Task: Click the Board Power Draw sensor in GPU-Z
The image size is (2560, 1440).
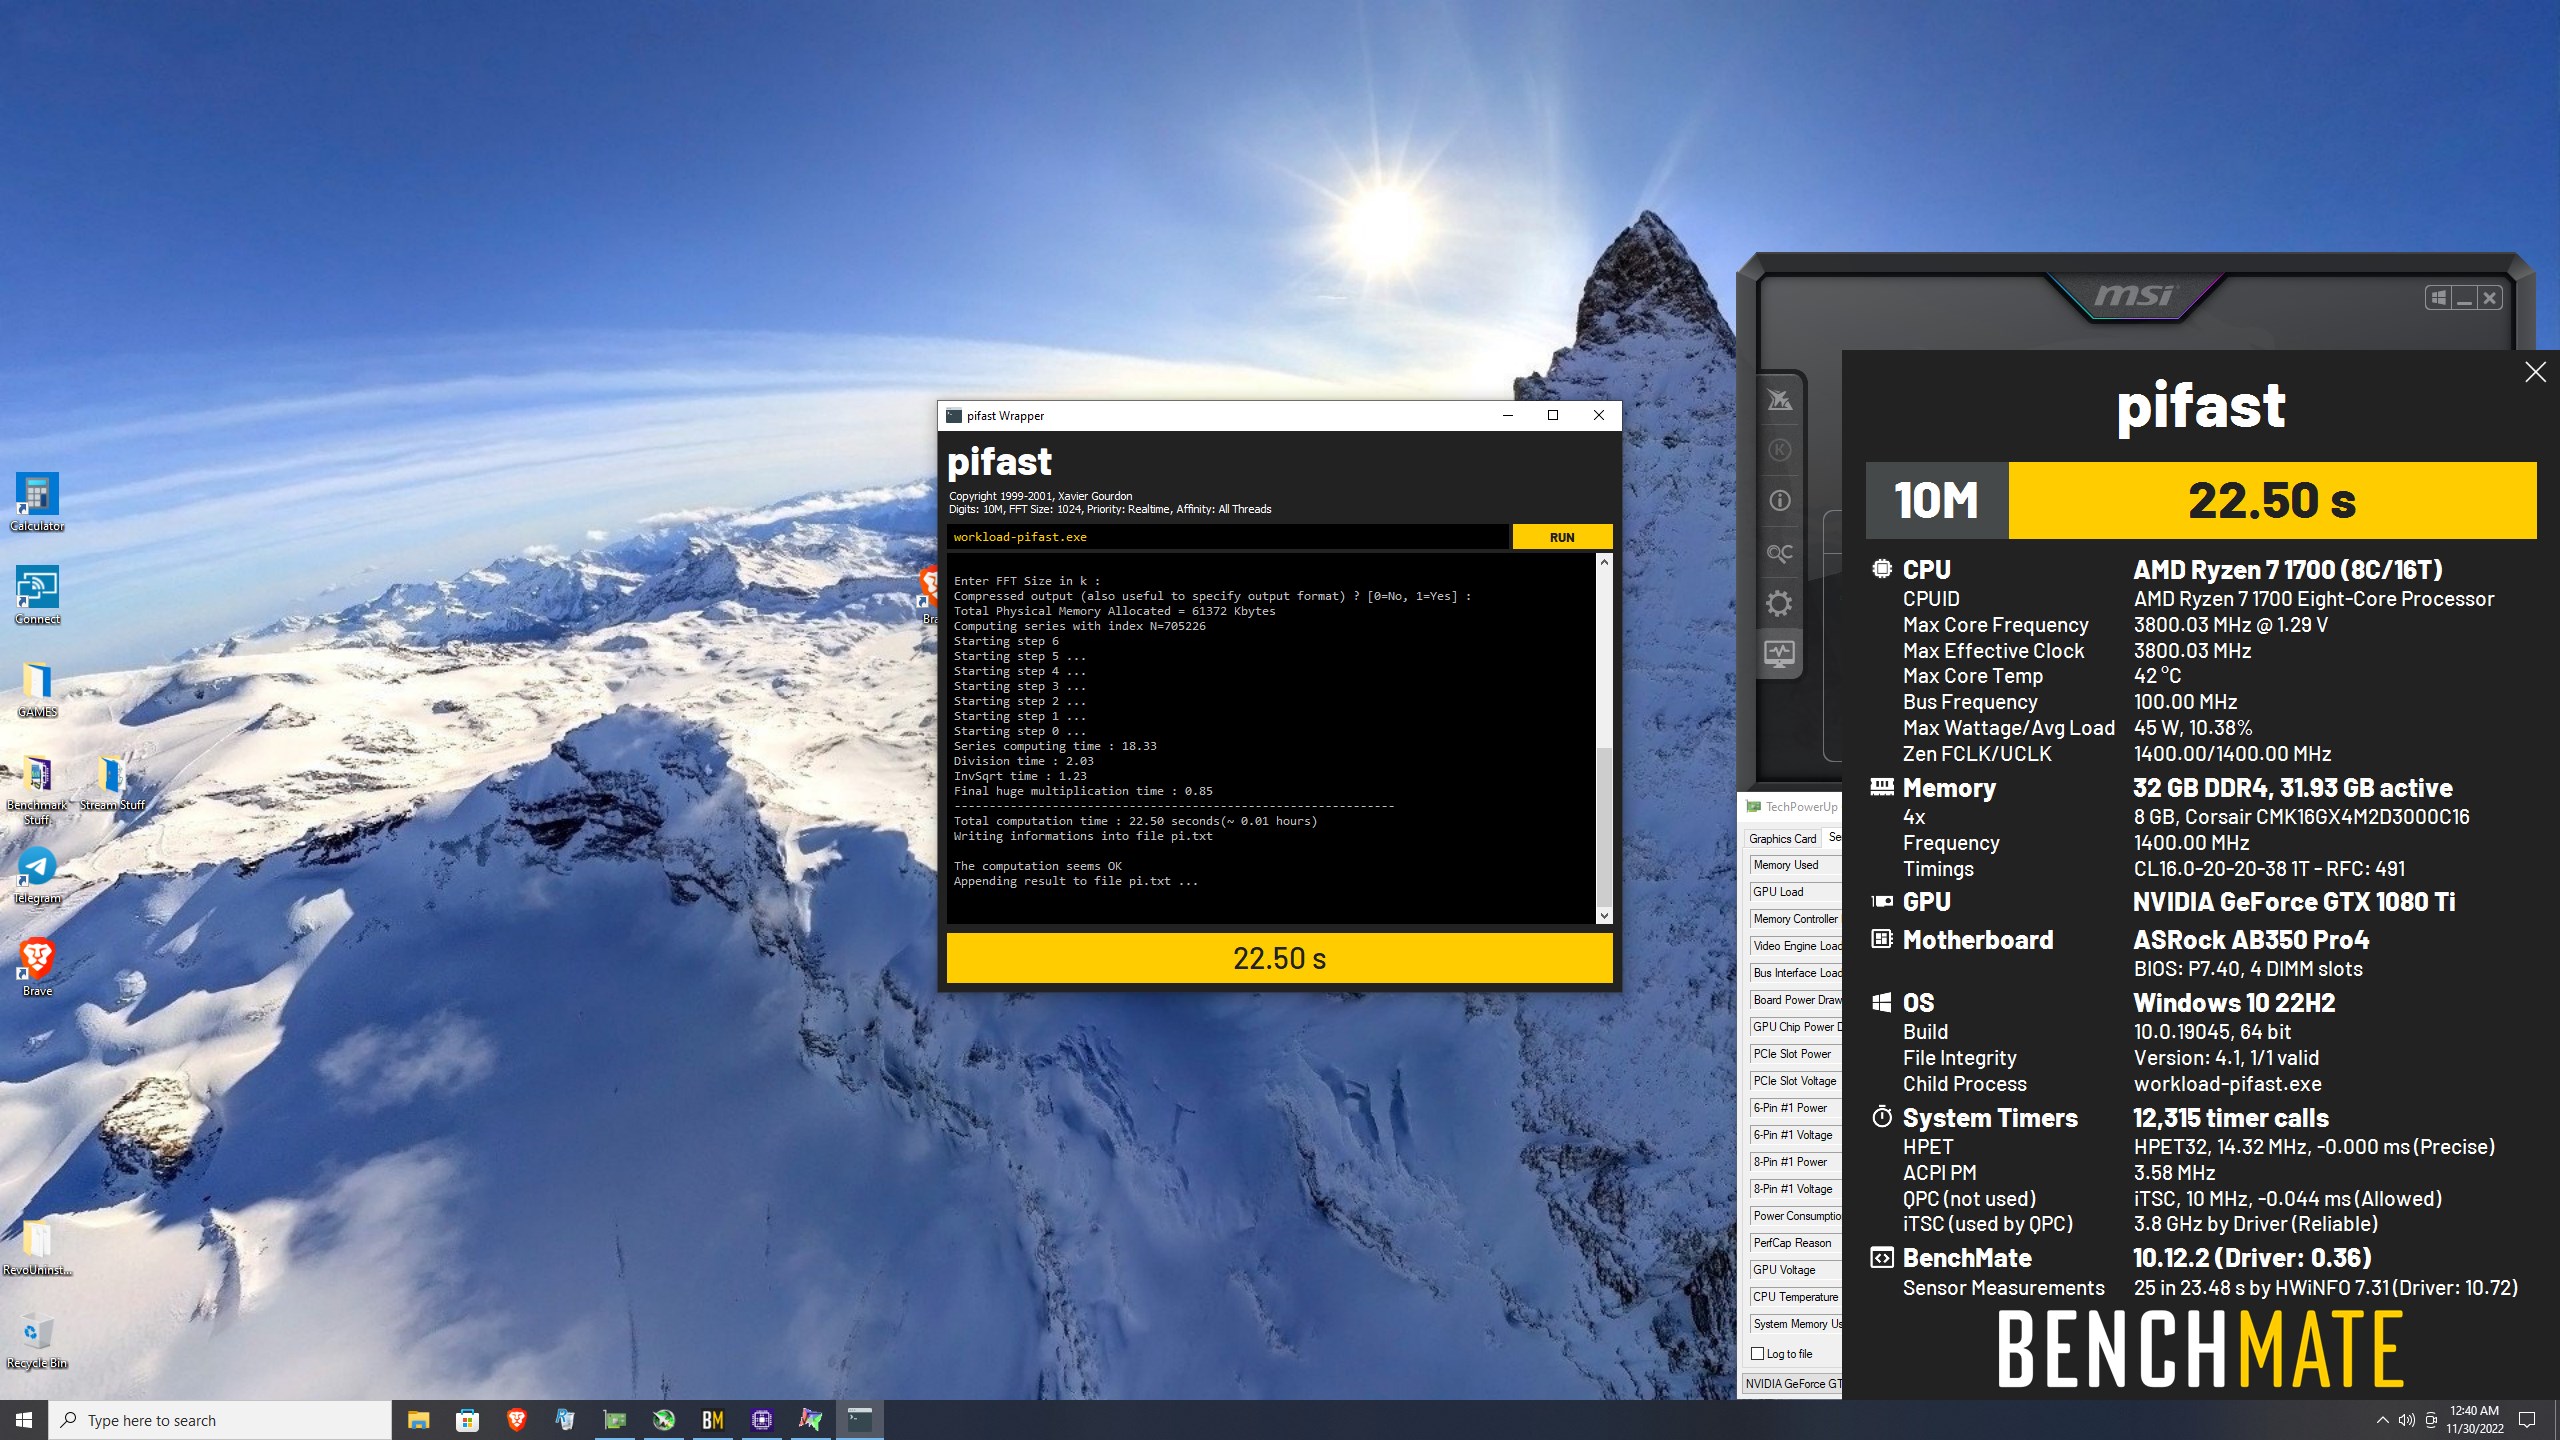Action: click(x=1795, y=1000)
